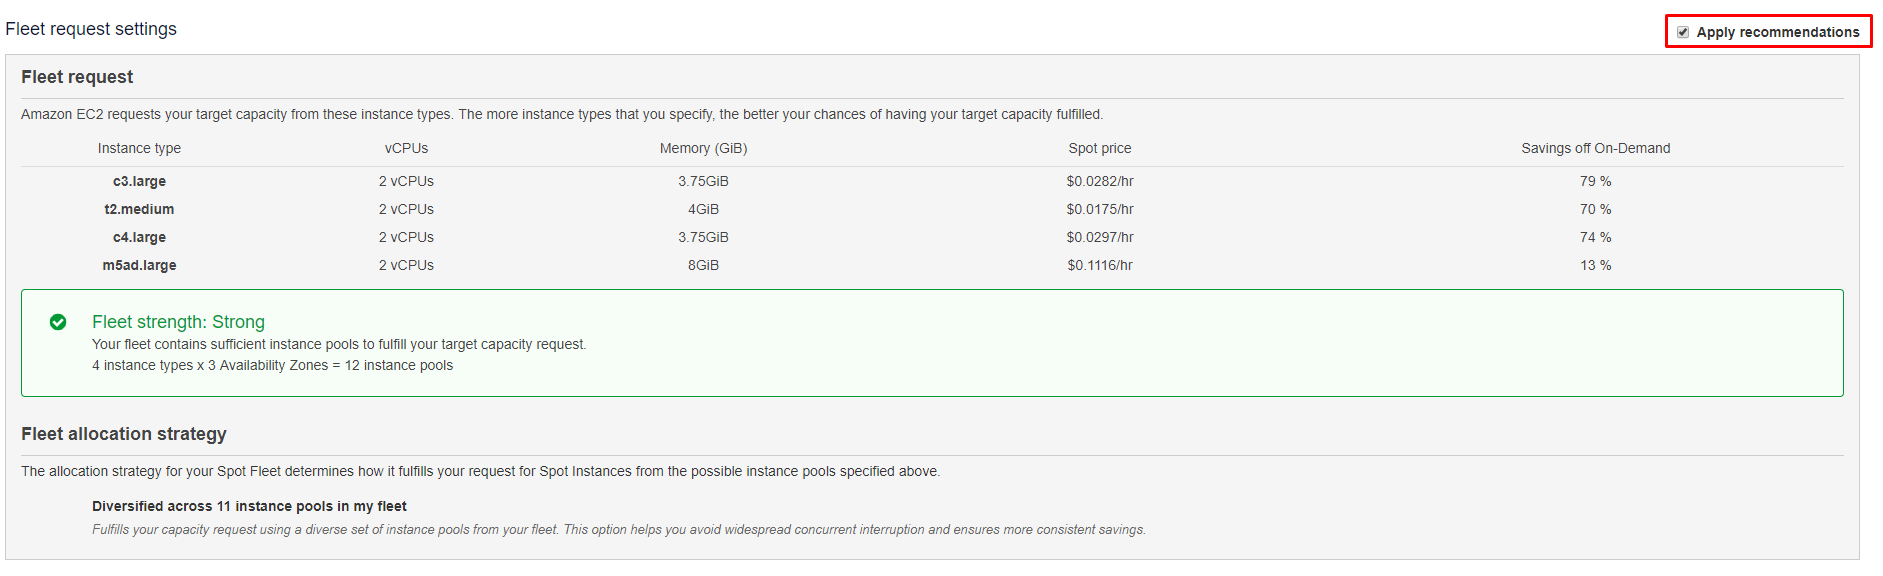Select the c4.large instance type
Screen dimensions: 1883x576
139,237
